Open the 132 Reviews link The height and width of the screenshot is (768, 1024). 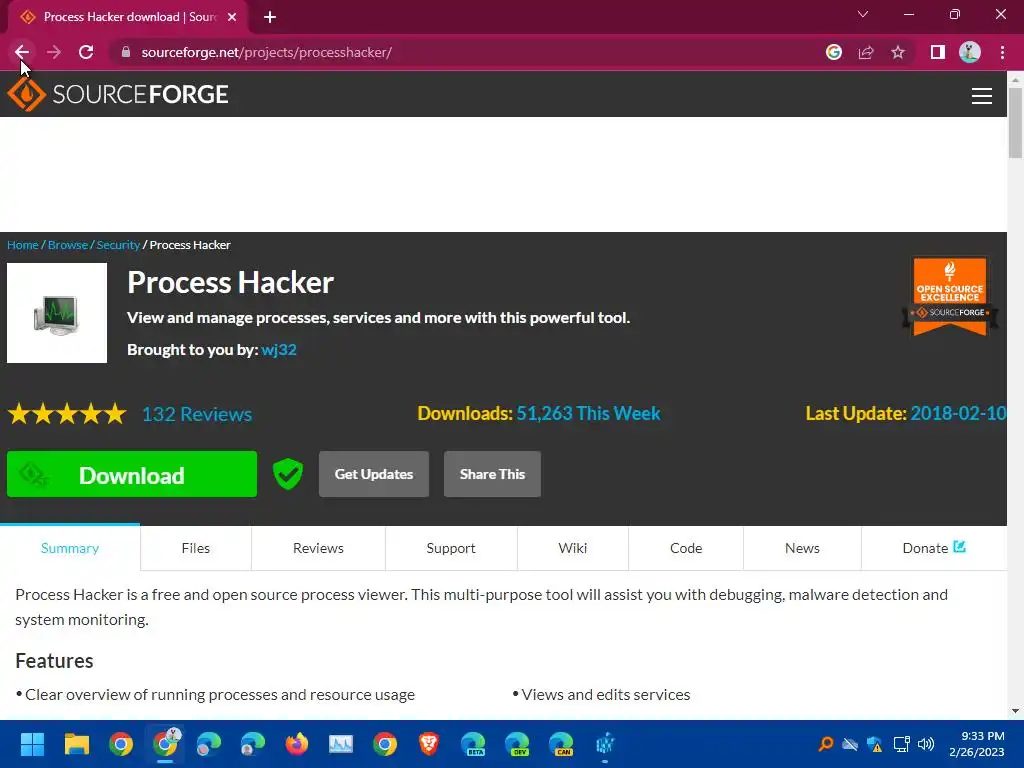point(197,414)
